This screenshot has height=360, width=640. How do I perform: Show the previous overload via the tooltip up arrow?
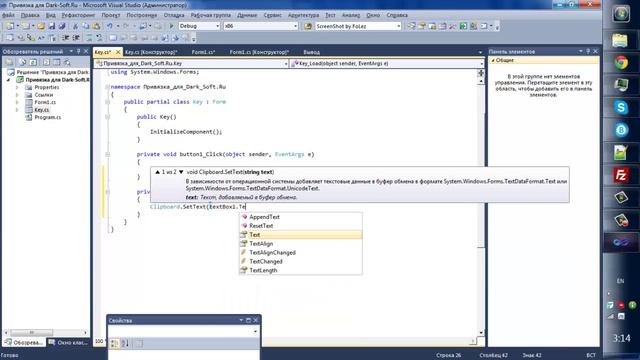tap(158, 172)
